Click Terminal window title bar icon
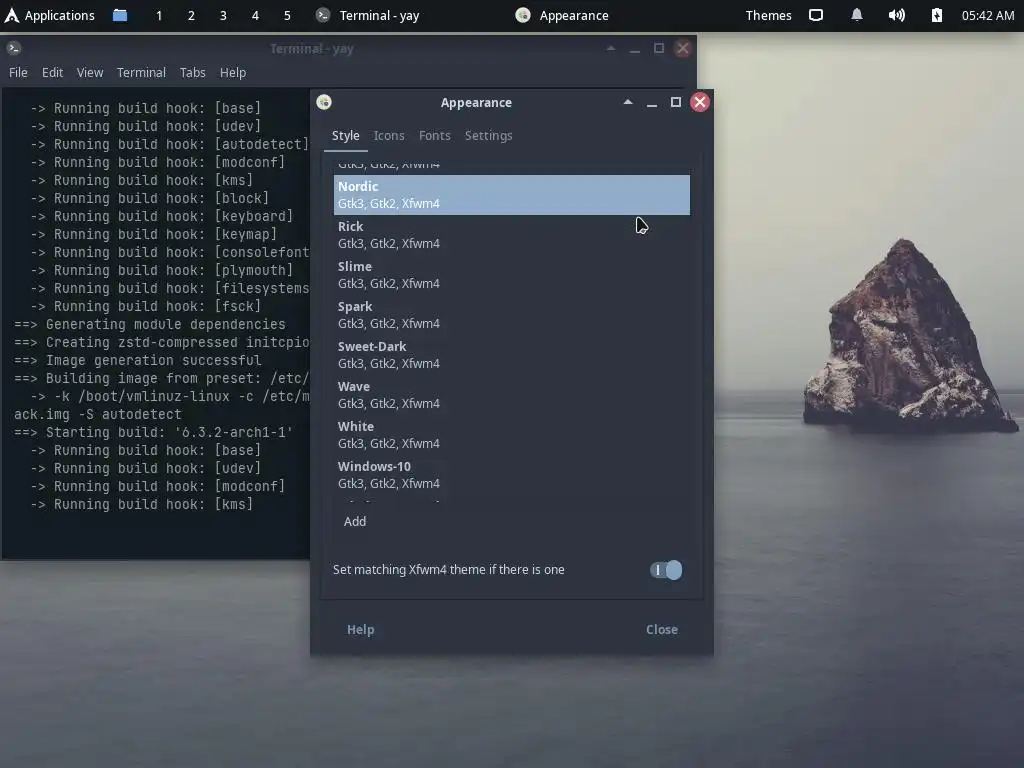 click(14, 48)
